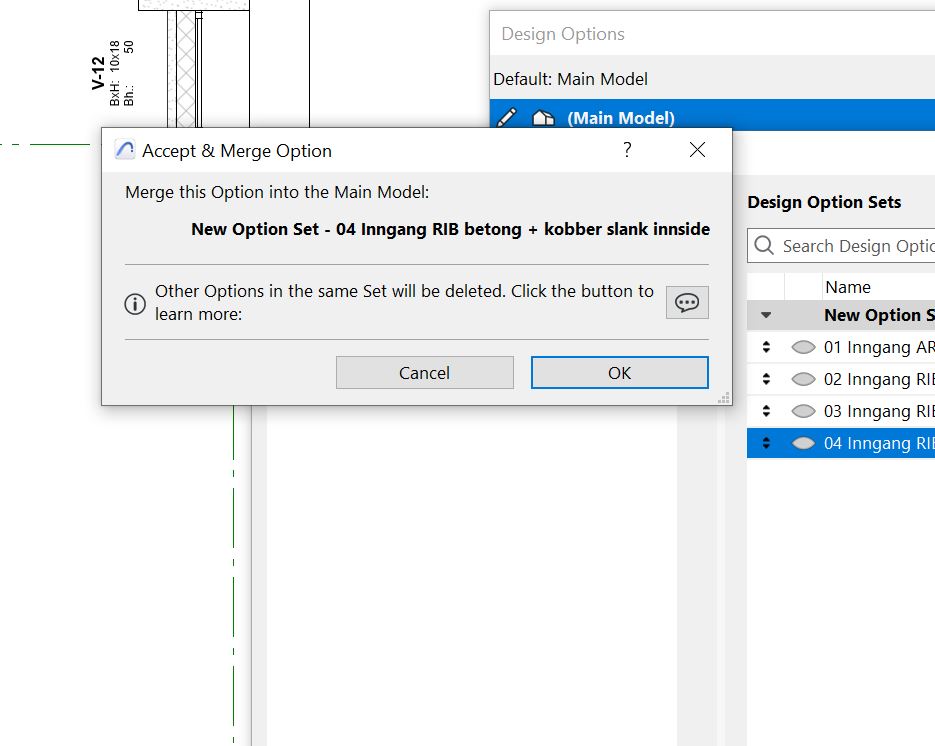Click the reorder arrows beside 01 Inngang
The height and width of the screenshot is (746, 935).
[x=766, y=347]
